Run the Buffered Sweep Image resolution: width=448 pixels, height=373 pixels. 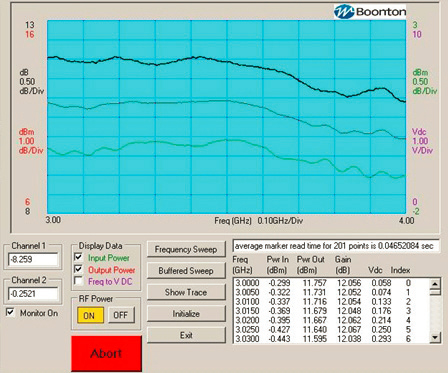coord(186,271)
